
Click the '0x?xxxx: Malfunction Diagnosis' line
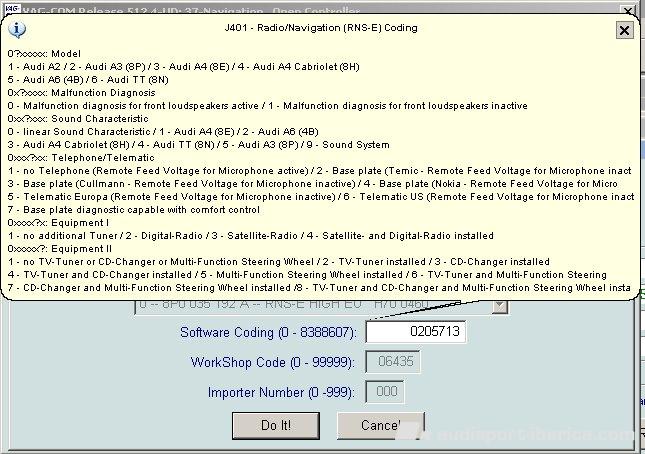point(81,93)
